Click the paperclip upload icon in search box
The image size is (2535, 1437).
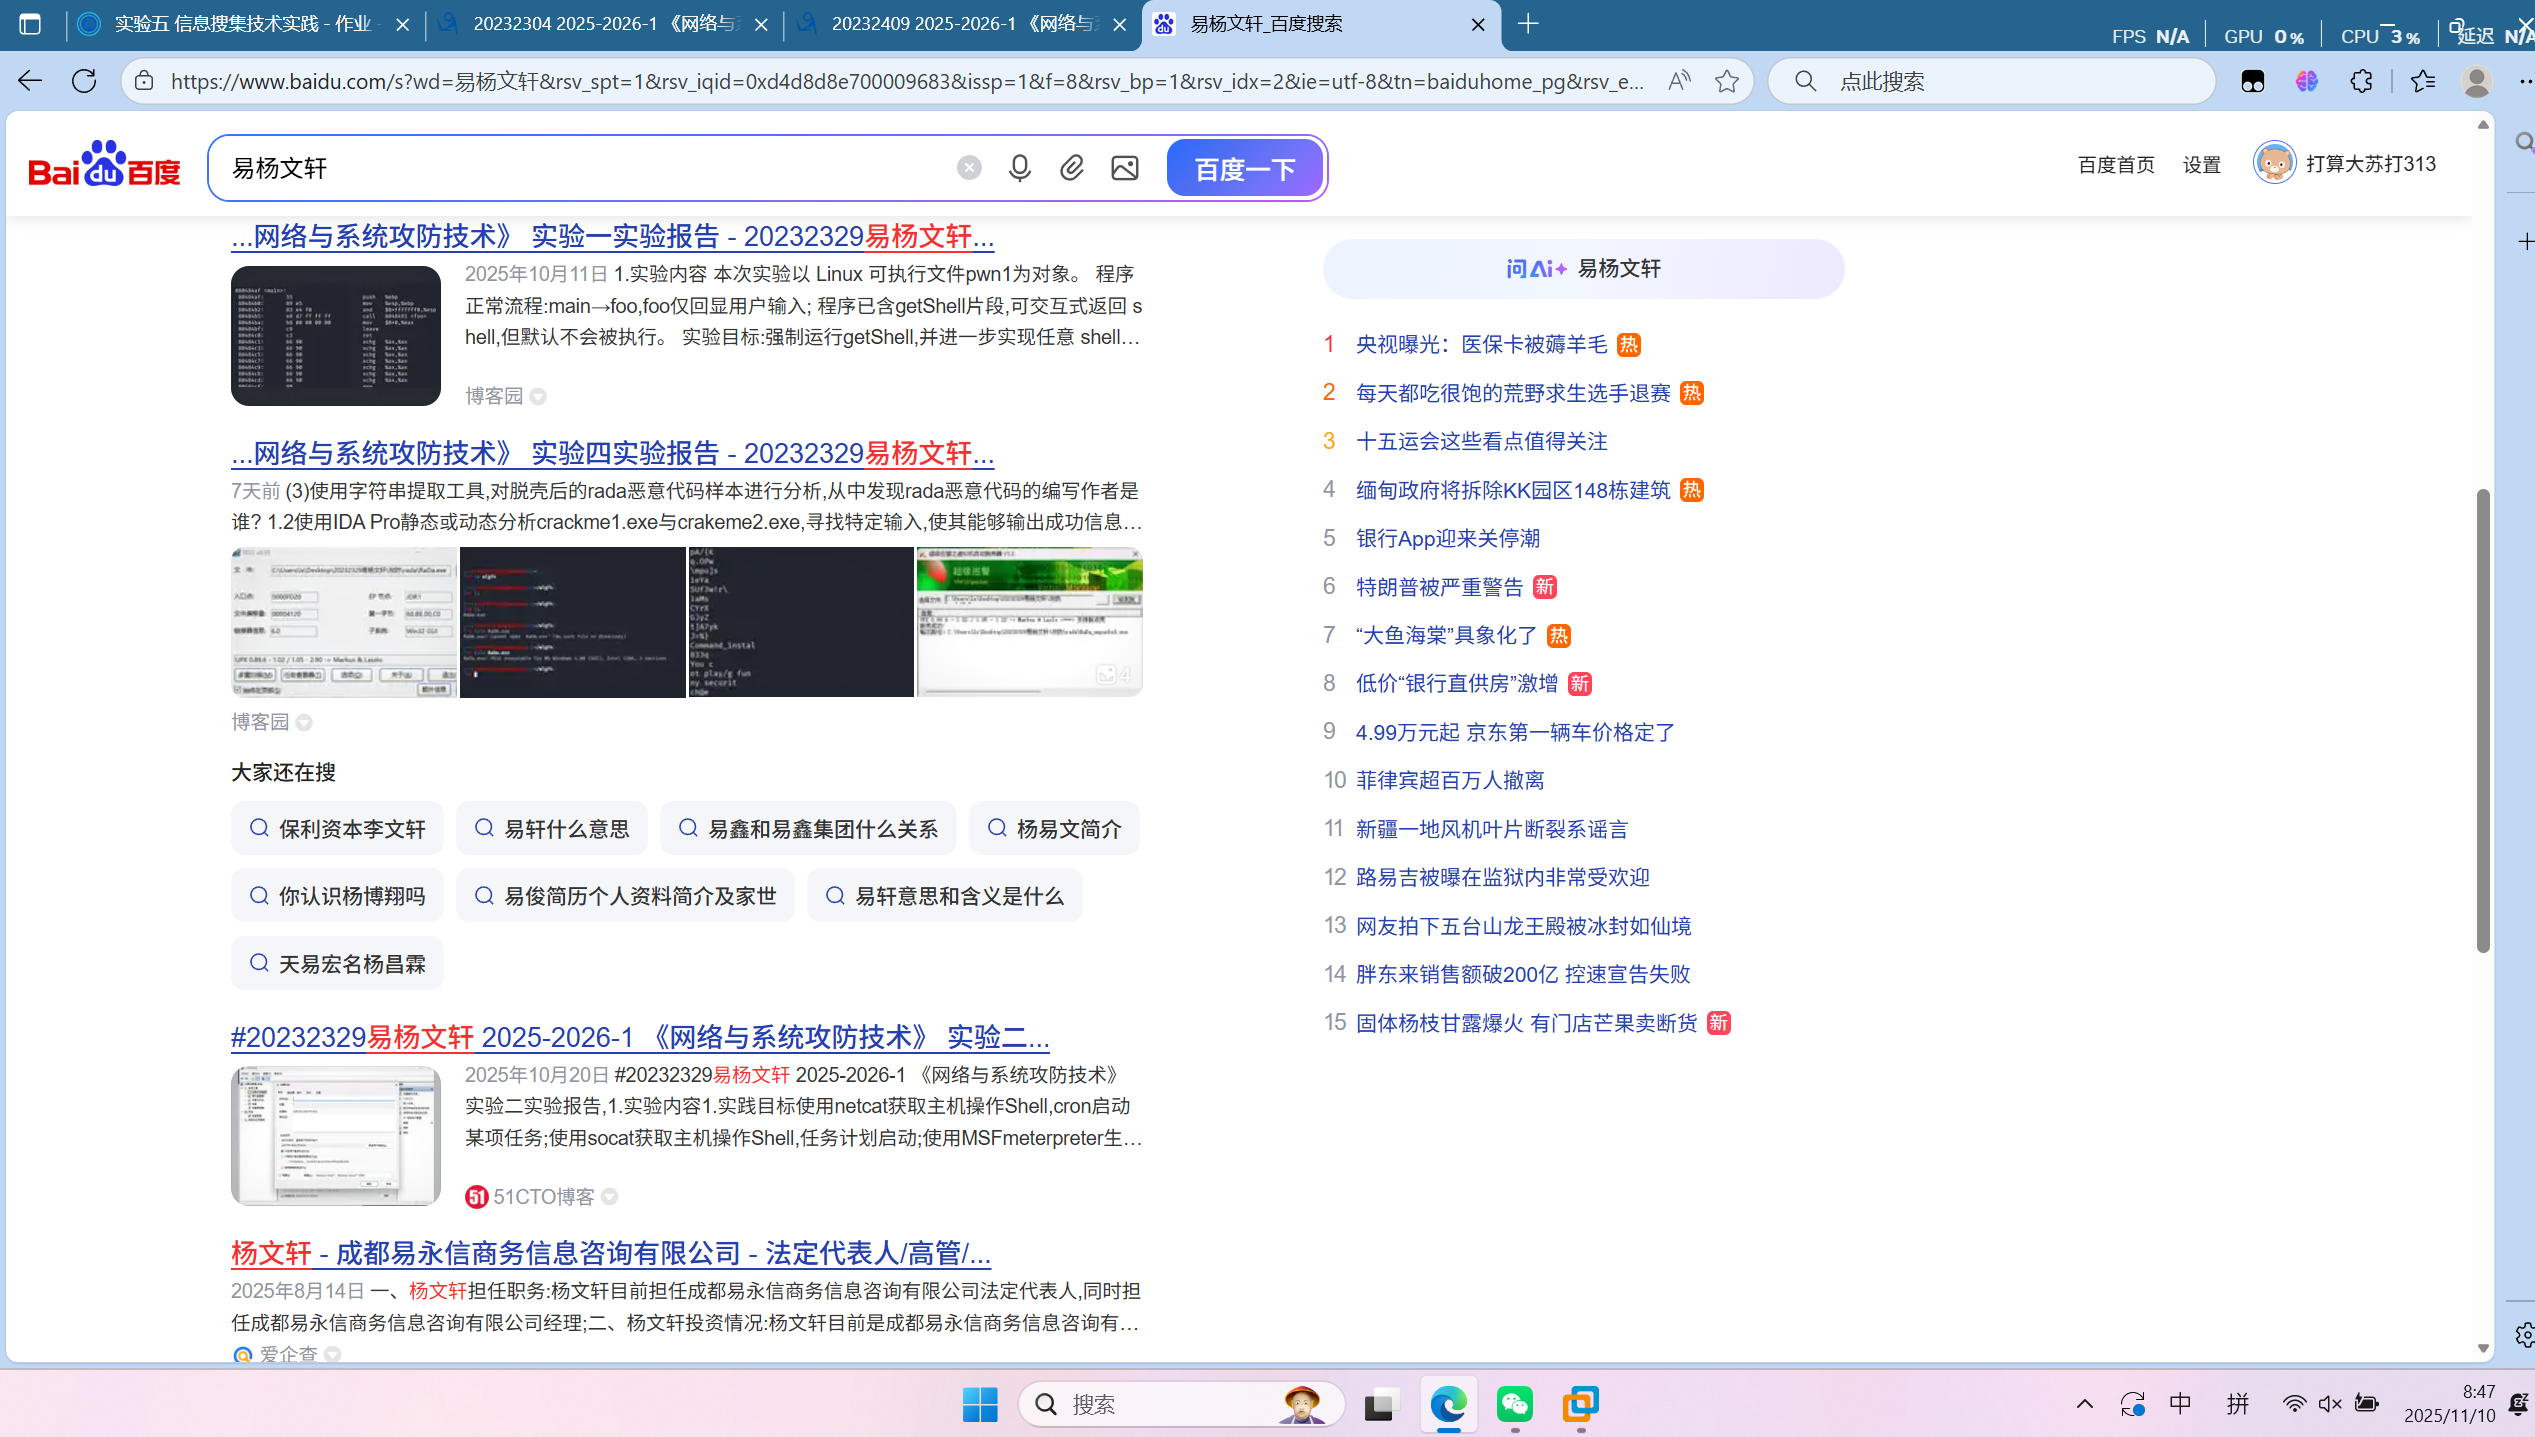[x=1071, y=167]
